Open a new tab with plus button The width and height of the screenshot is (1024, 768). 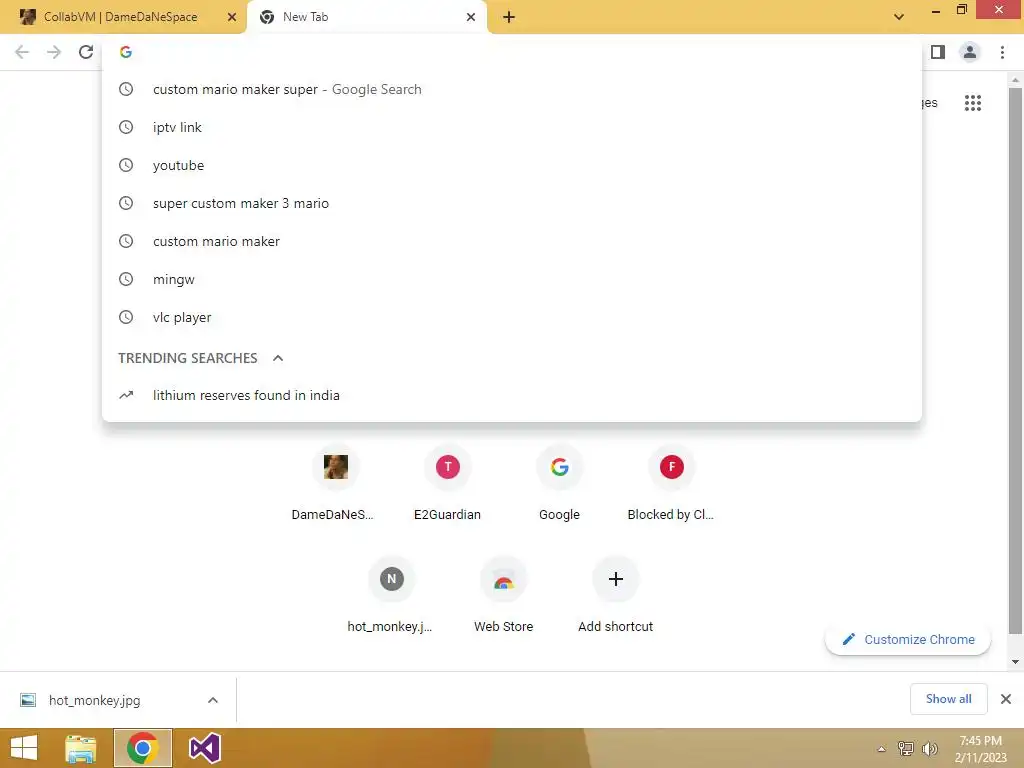point(509,17)
